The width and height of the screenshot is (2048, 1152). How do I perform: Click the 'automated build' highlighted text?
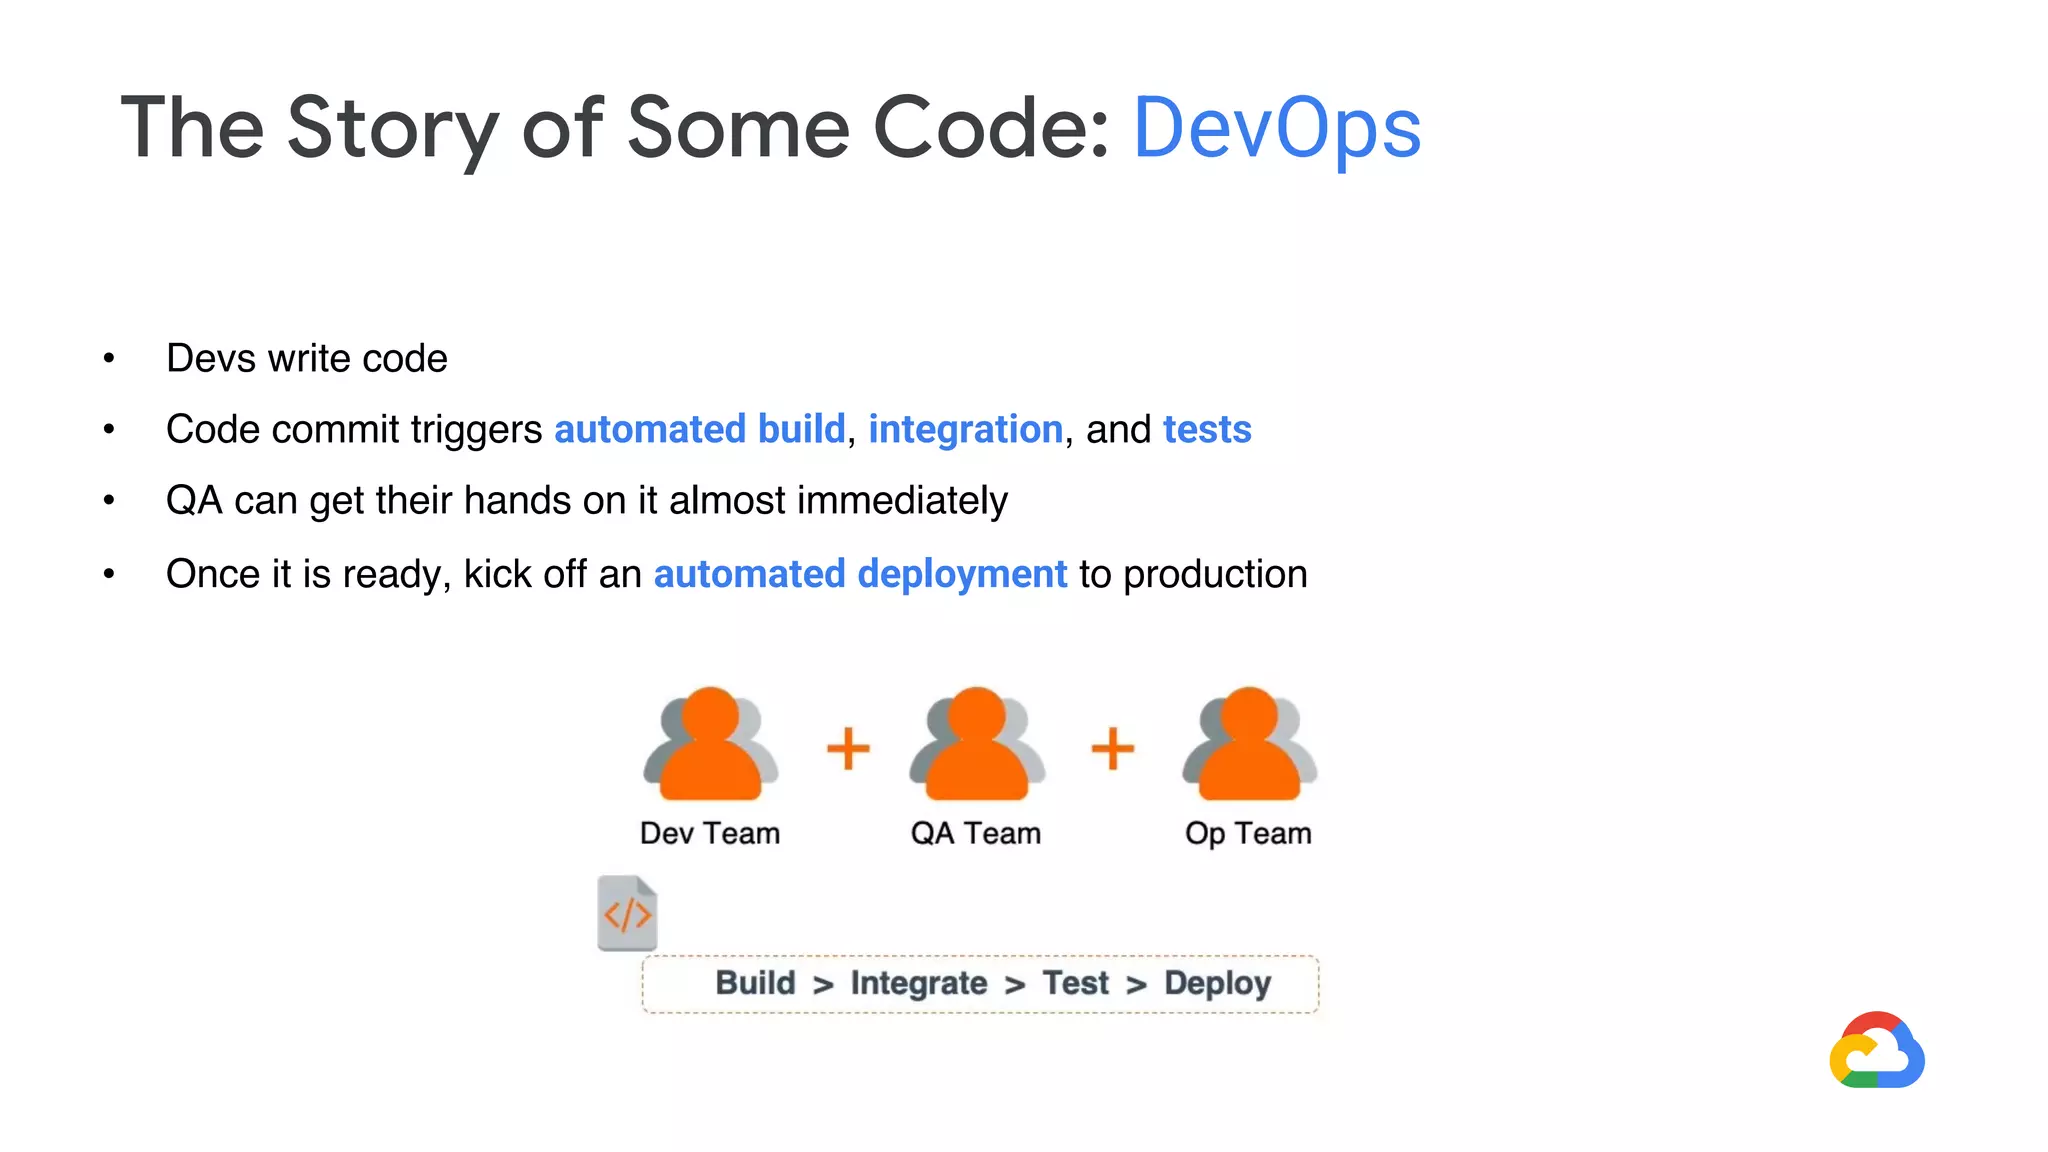700,429
